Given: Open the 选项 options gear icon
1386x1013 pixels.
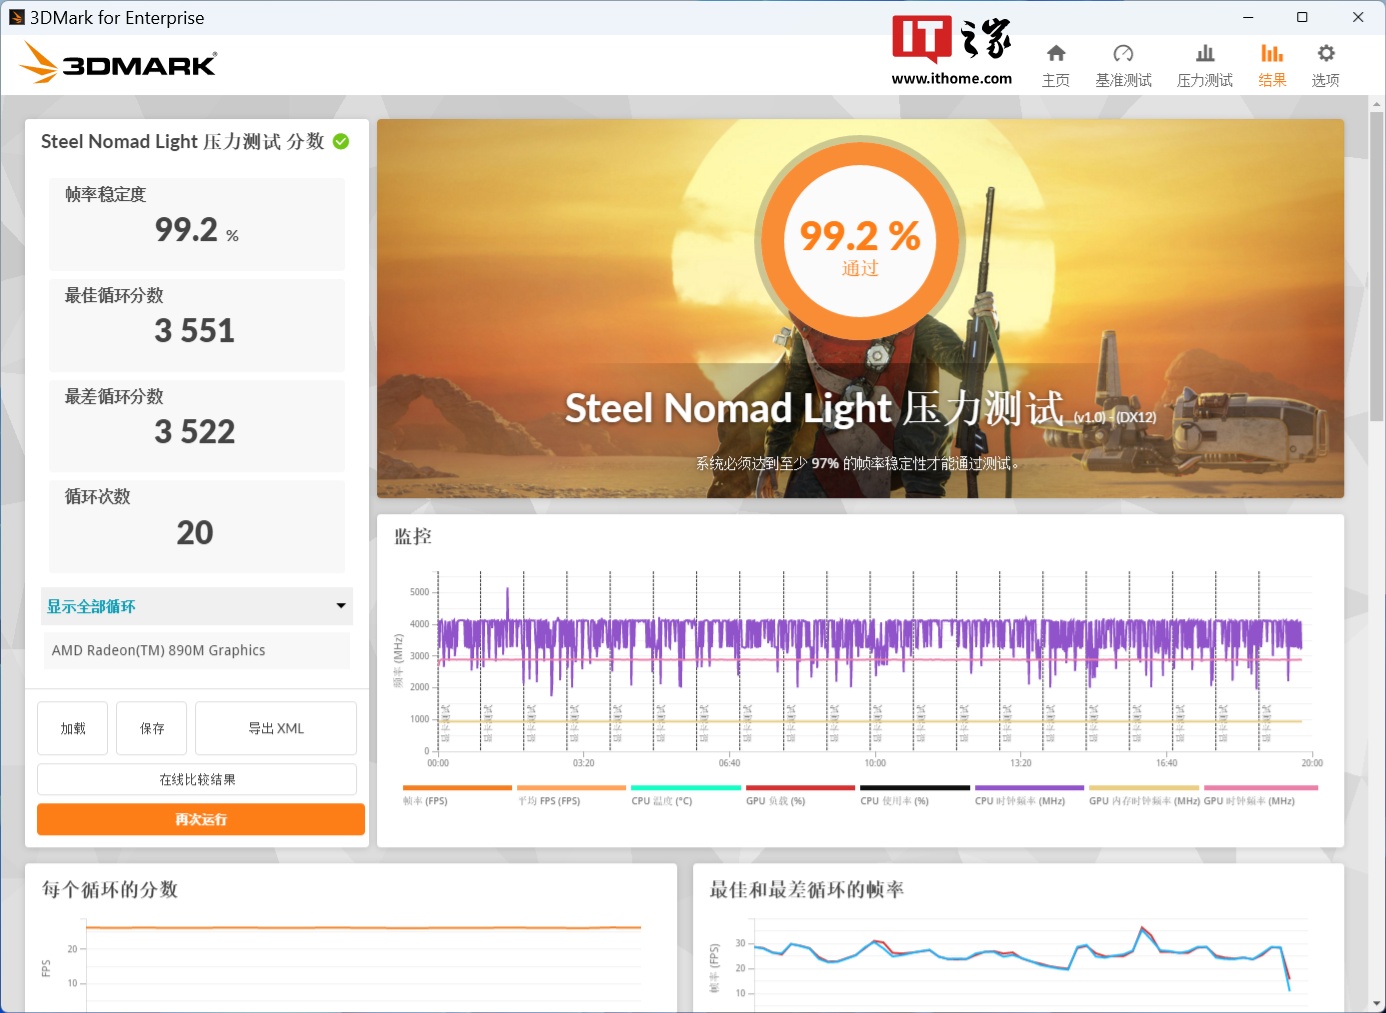Looking at the screenshot, I should point(1326,54).
